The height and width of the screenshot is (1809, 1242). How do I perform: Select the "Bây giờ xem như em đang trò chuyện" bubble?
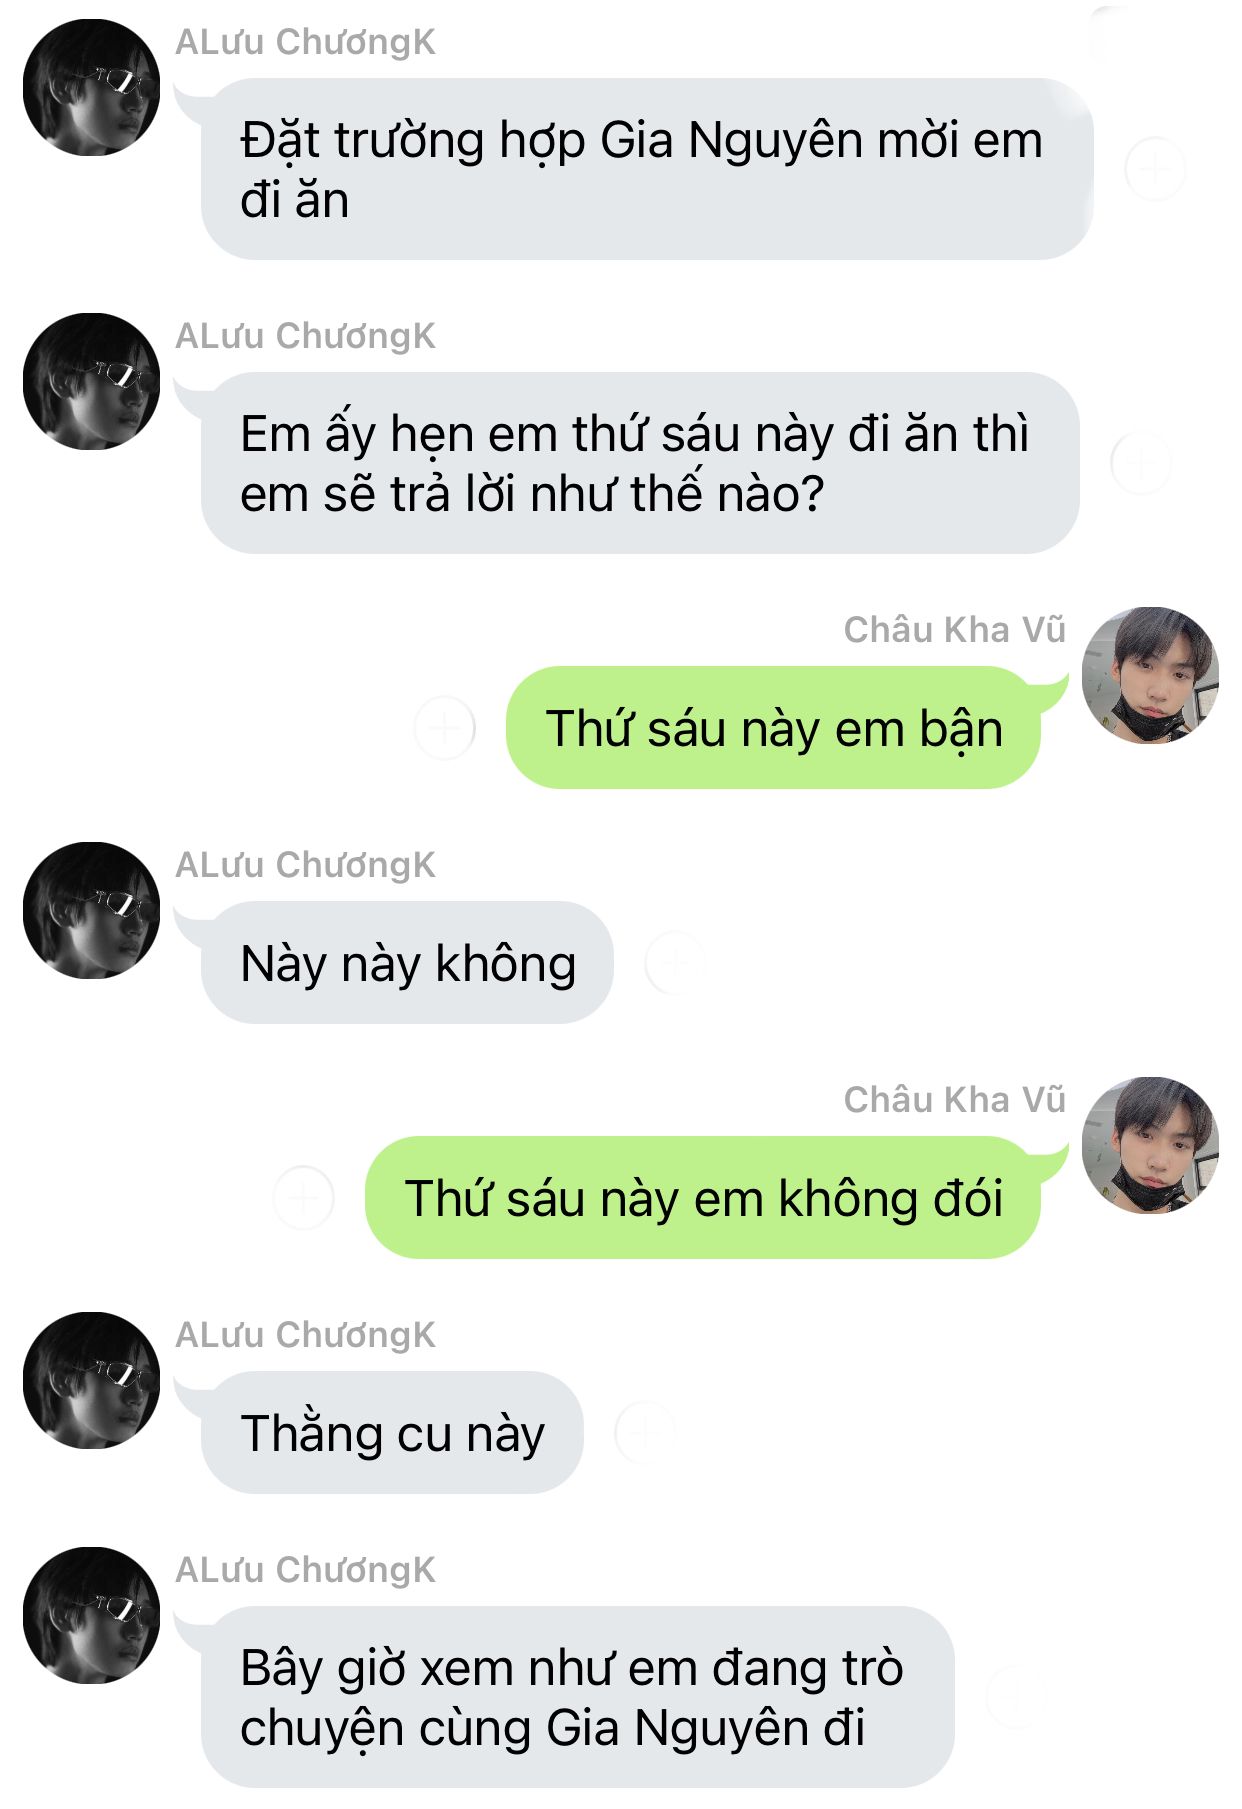pyautogui.click(x=578, y=1697)
